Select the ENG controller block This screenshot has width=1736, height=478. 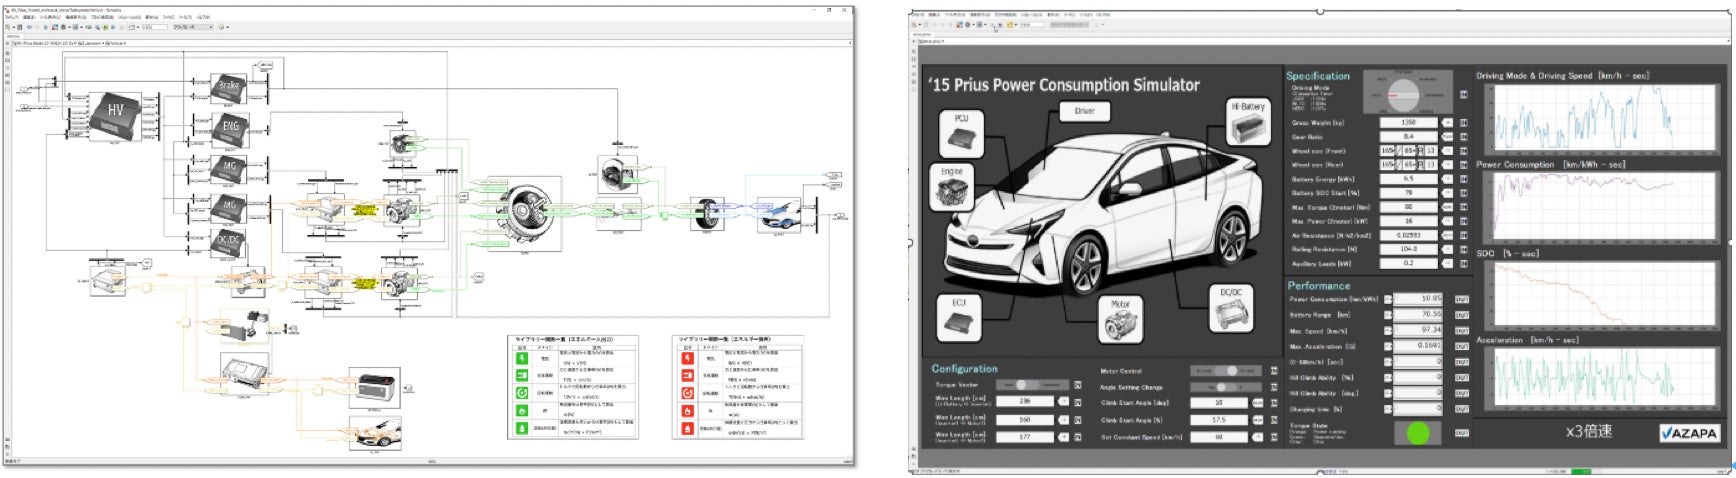(229, 130)
